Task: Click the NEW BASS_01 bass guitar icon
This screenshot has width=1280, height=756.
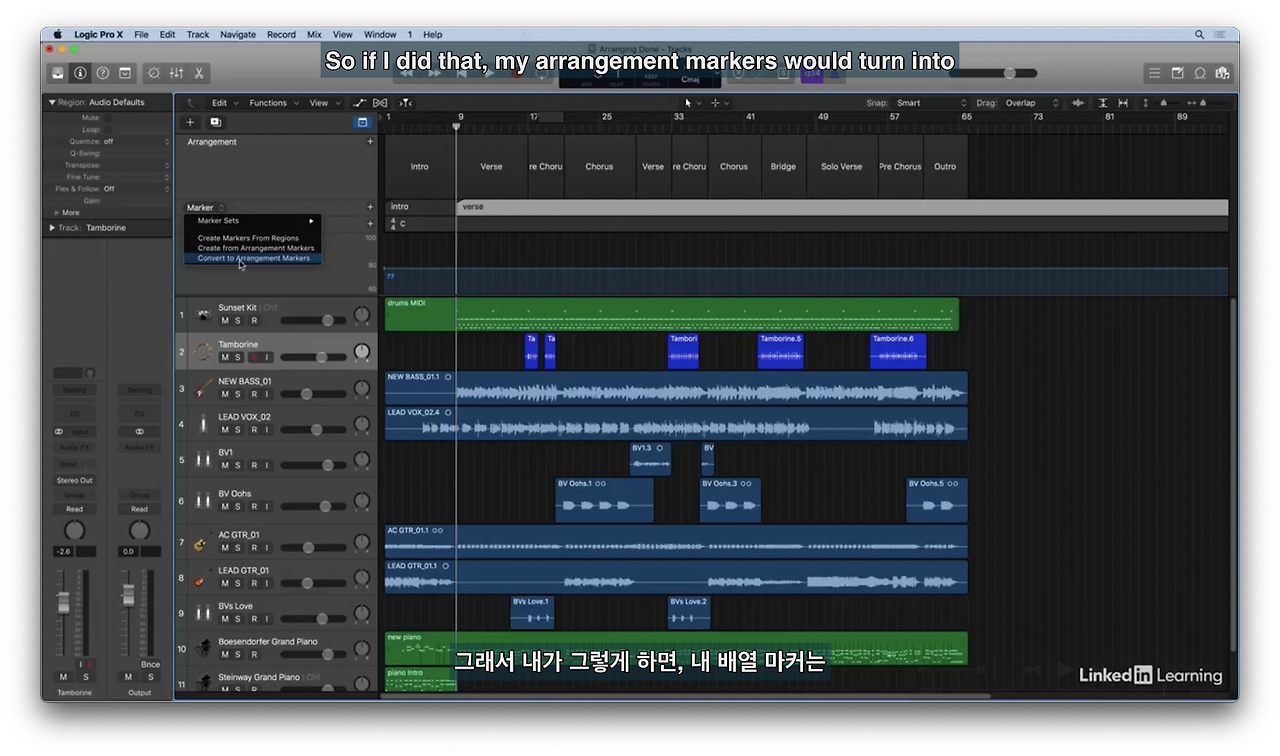Action: 204,388
